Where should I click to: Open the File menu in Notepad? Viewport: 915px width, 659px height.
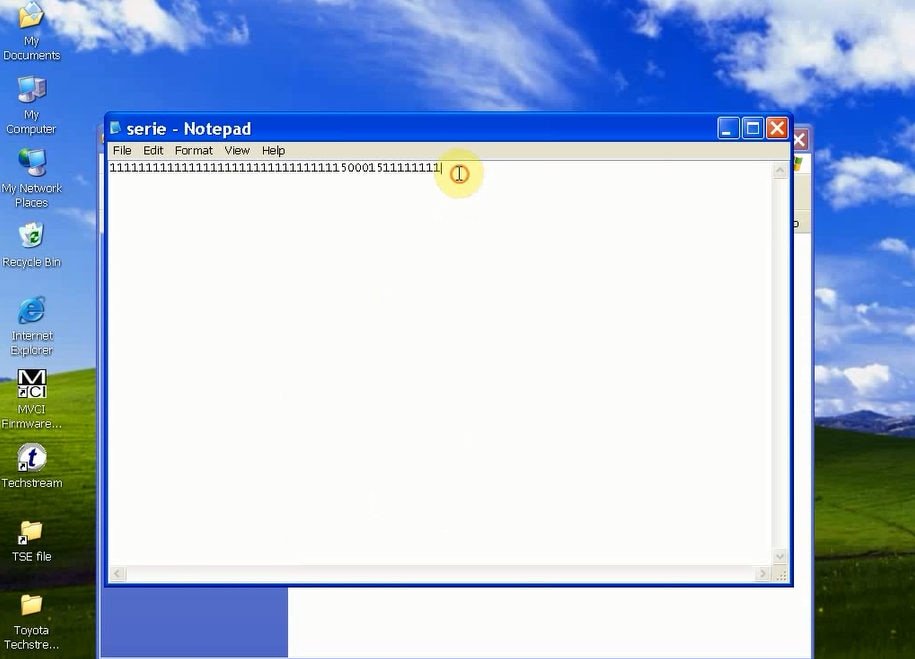(x=122, y=151)
